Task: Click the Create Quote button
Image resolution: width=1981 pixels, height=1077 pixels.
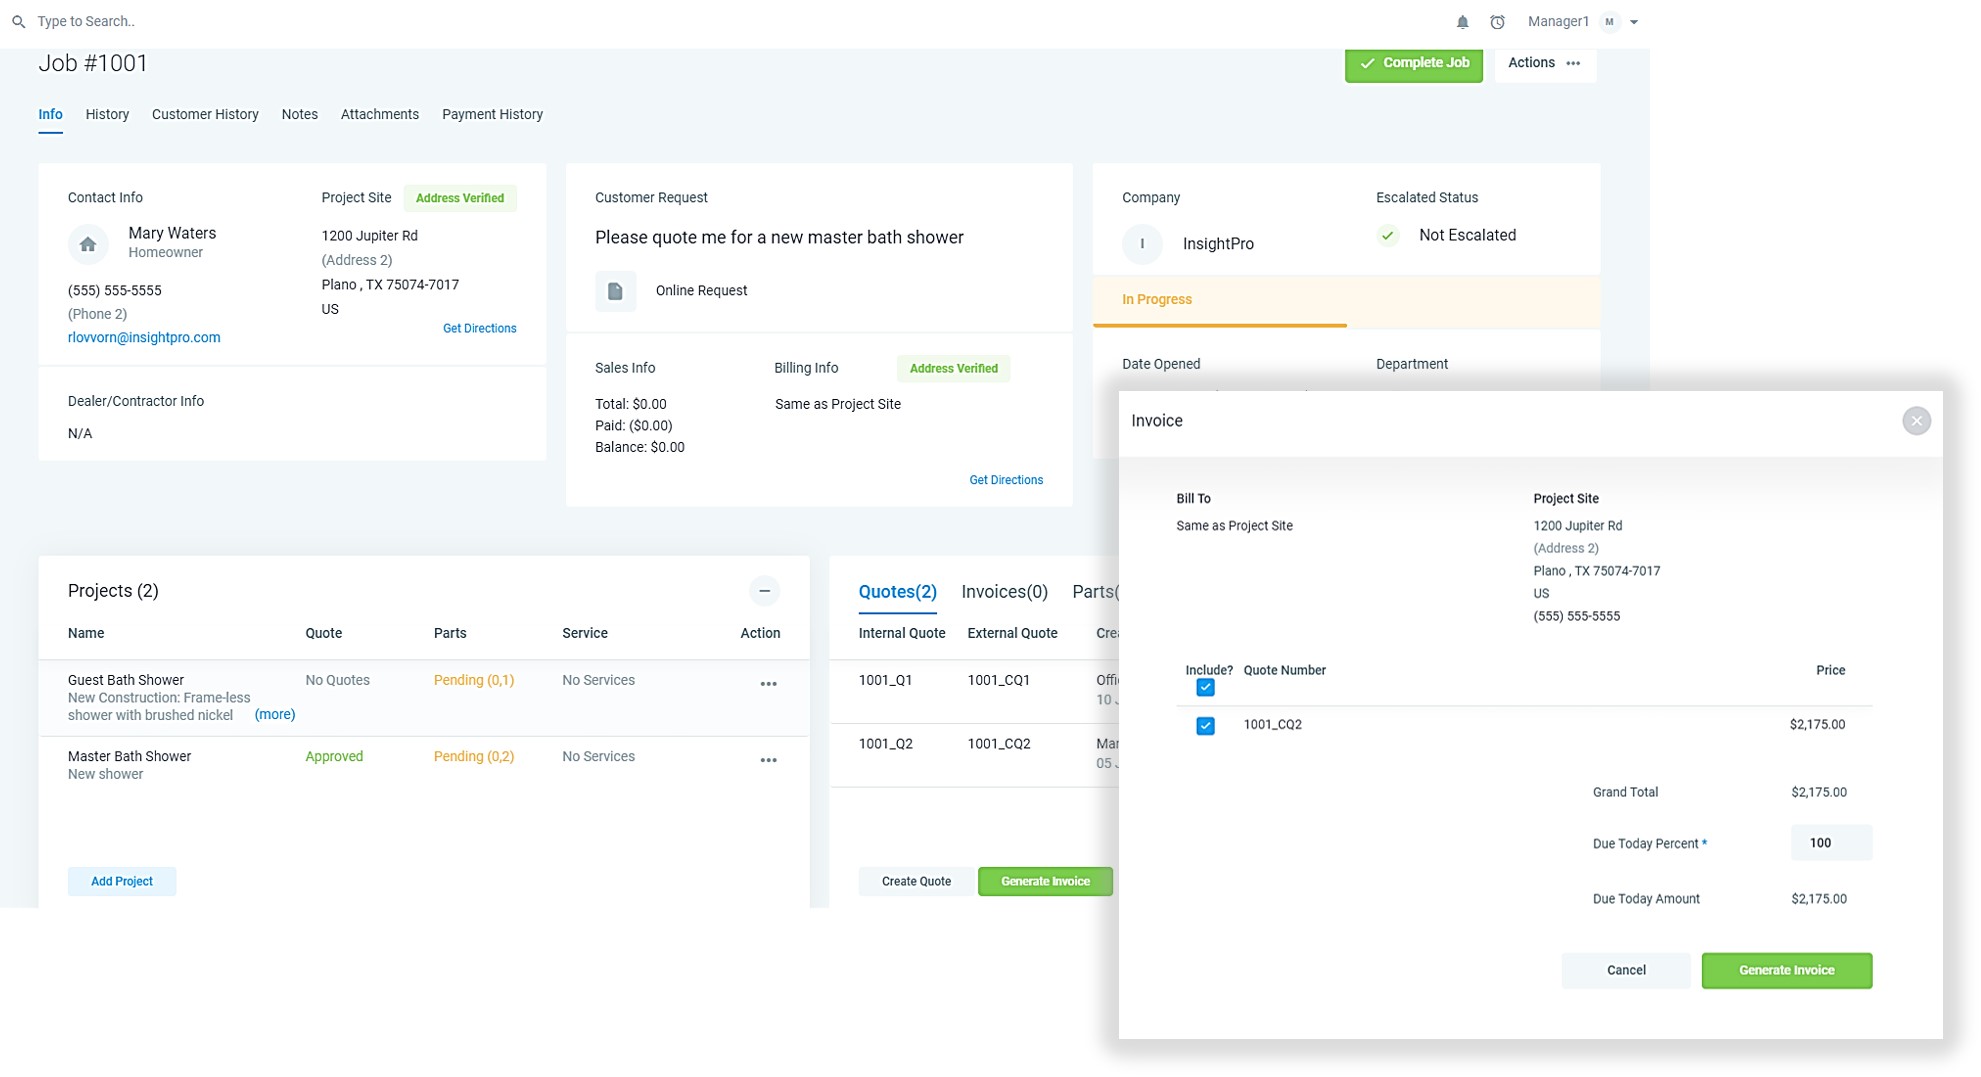Action: [x=915, y=881]
